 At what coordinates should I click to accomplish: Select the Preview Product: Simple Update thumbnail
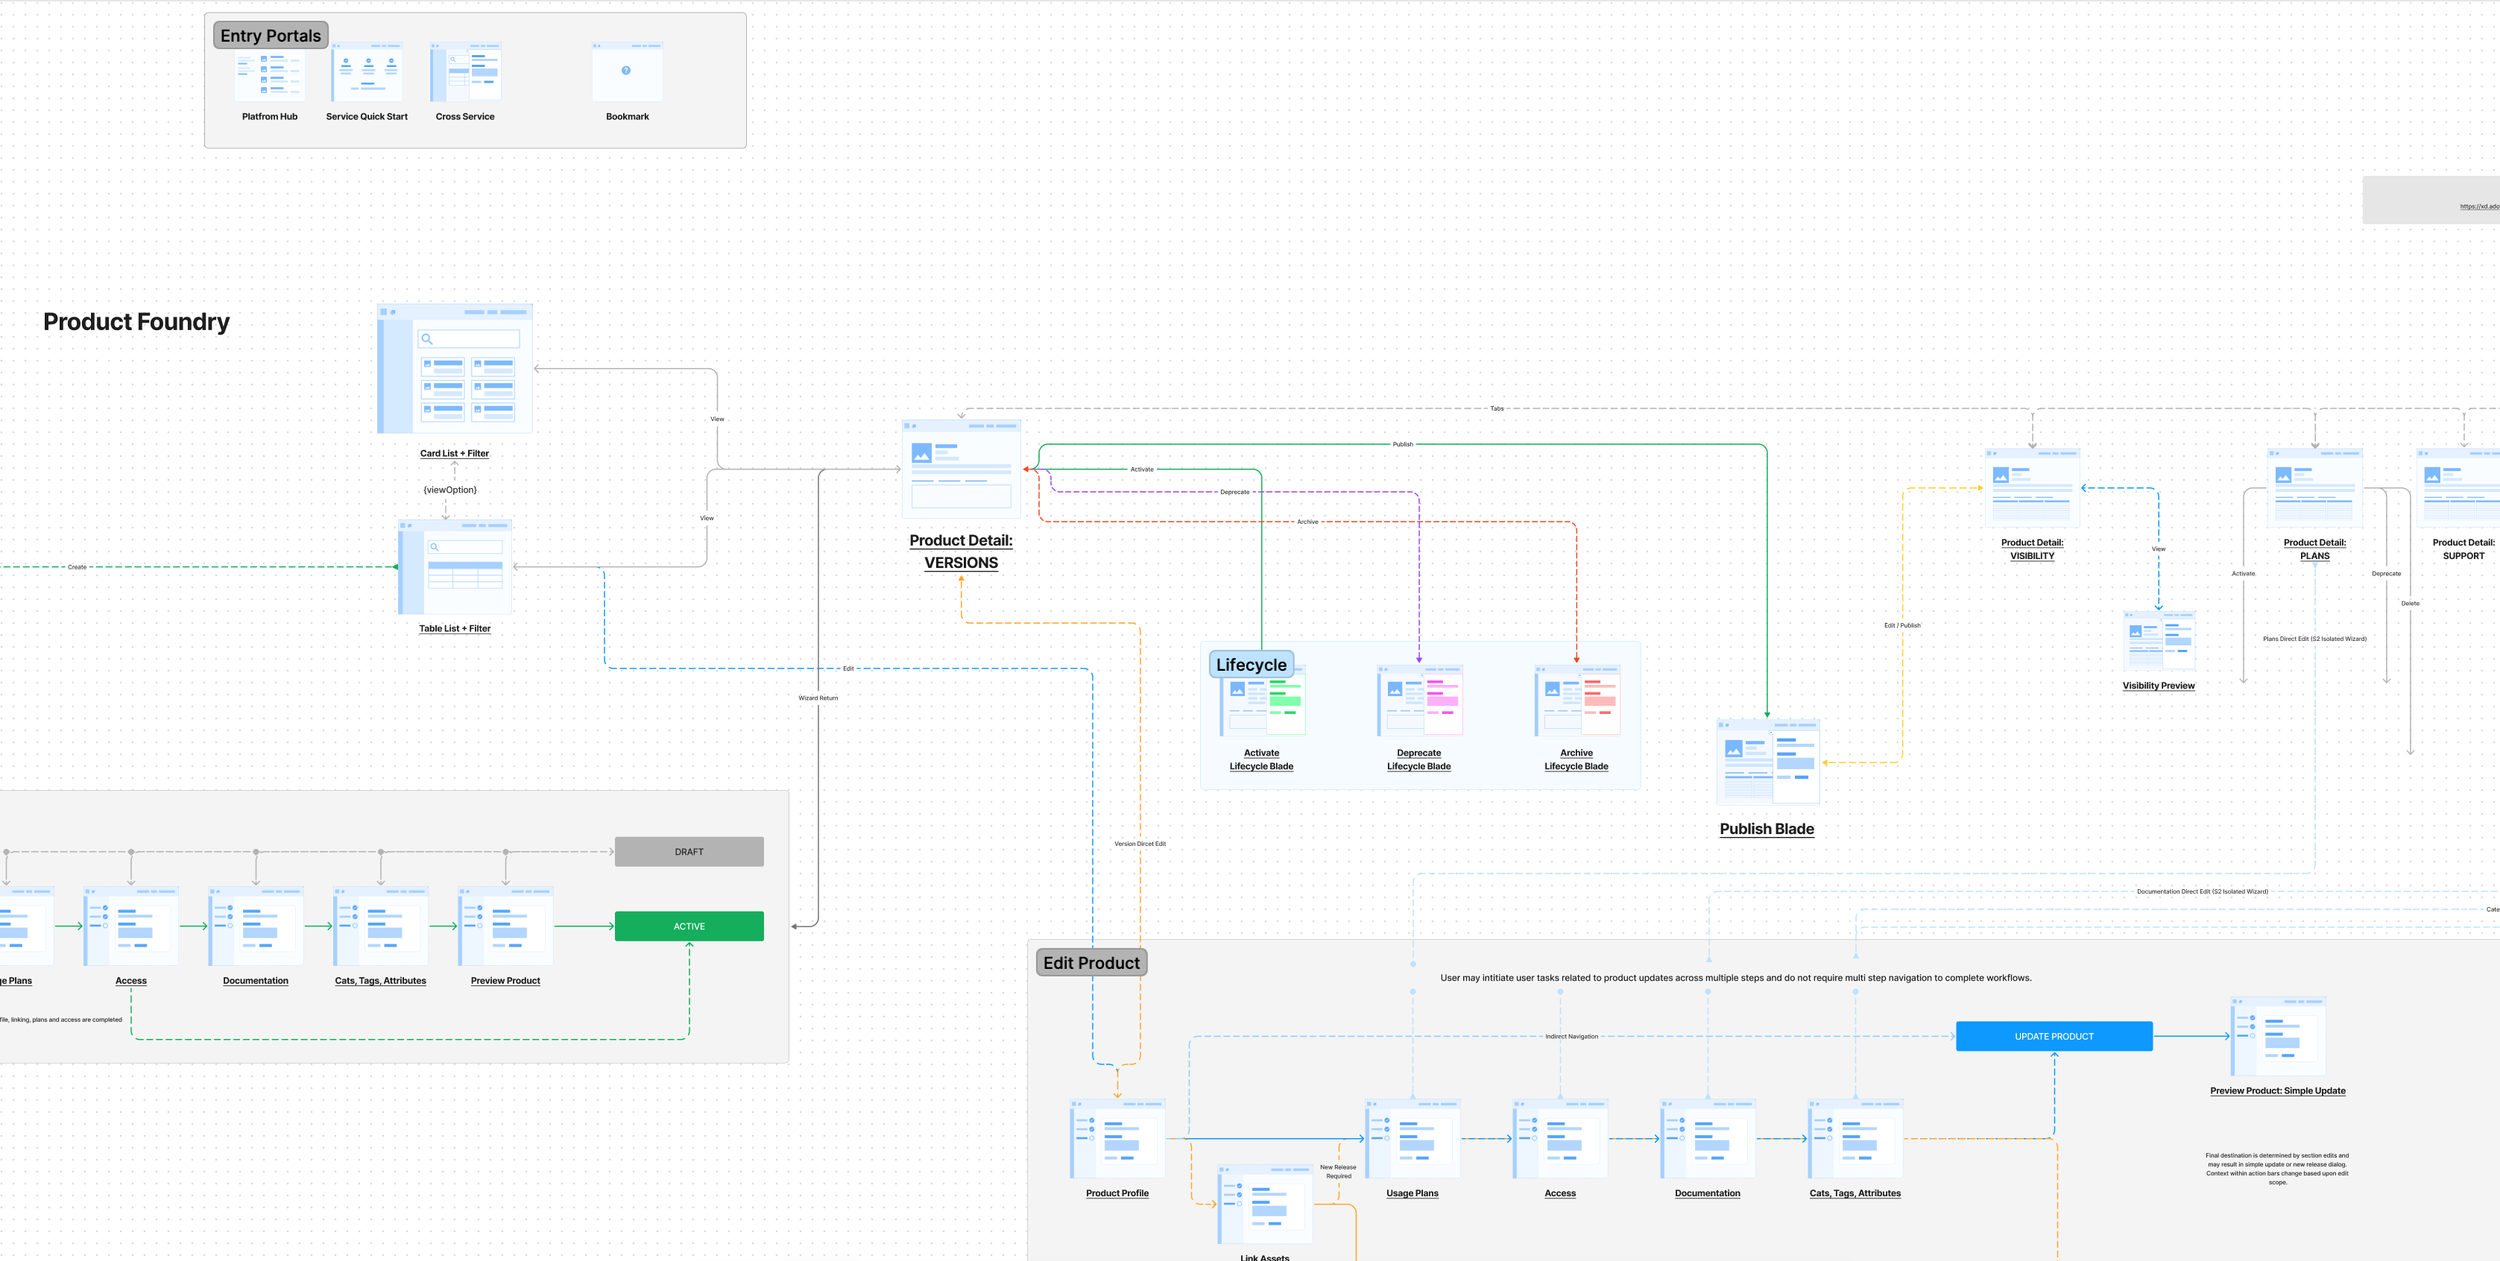coord(2278,1037)
